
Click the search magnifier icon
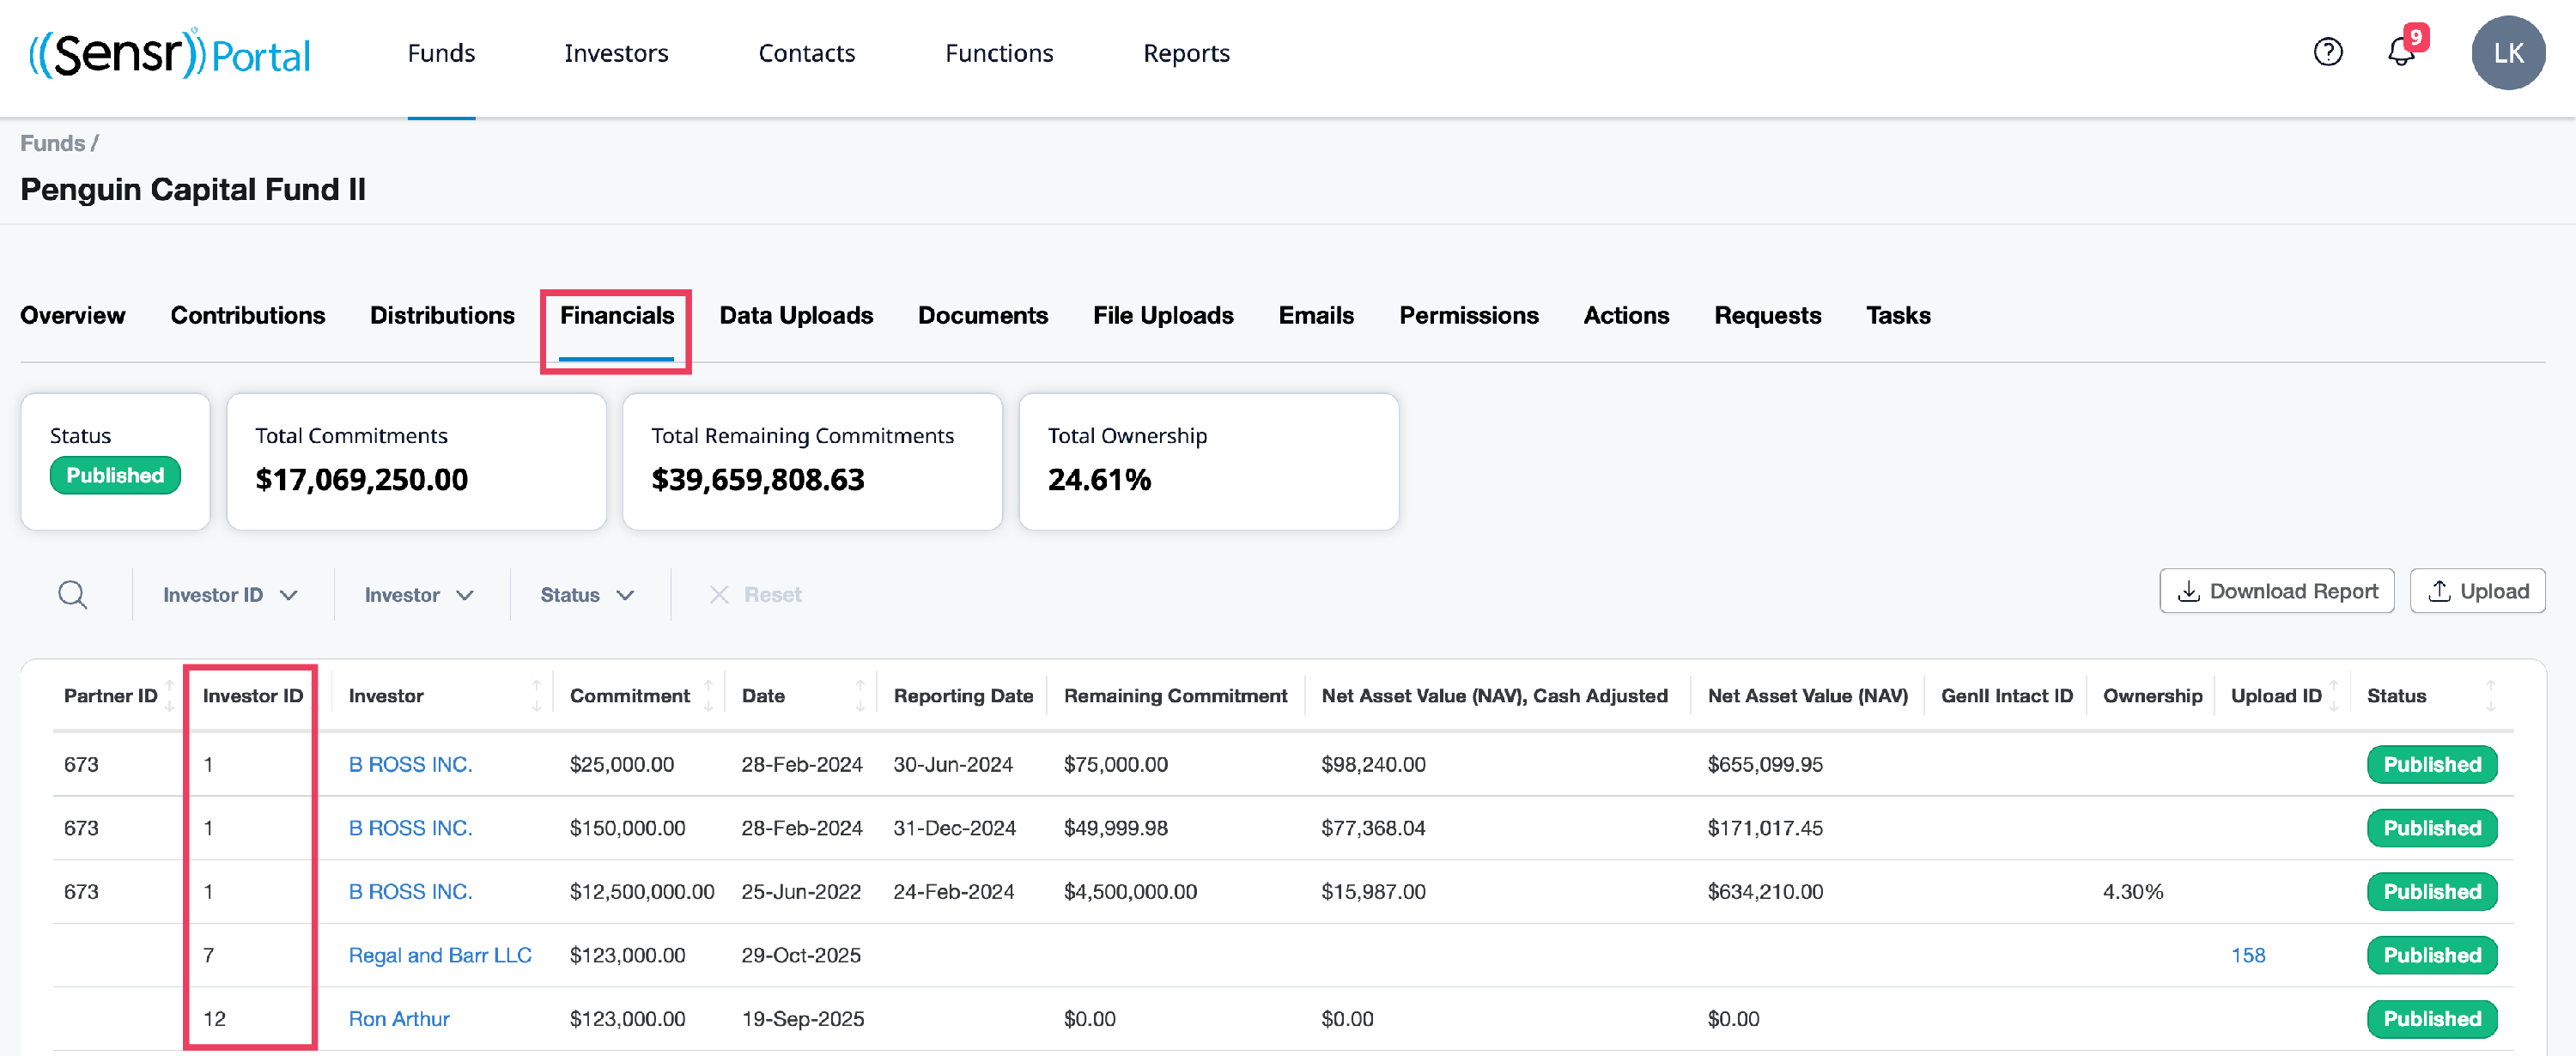pyautogui.click(x=72, y=595)
